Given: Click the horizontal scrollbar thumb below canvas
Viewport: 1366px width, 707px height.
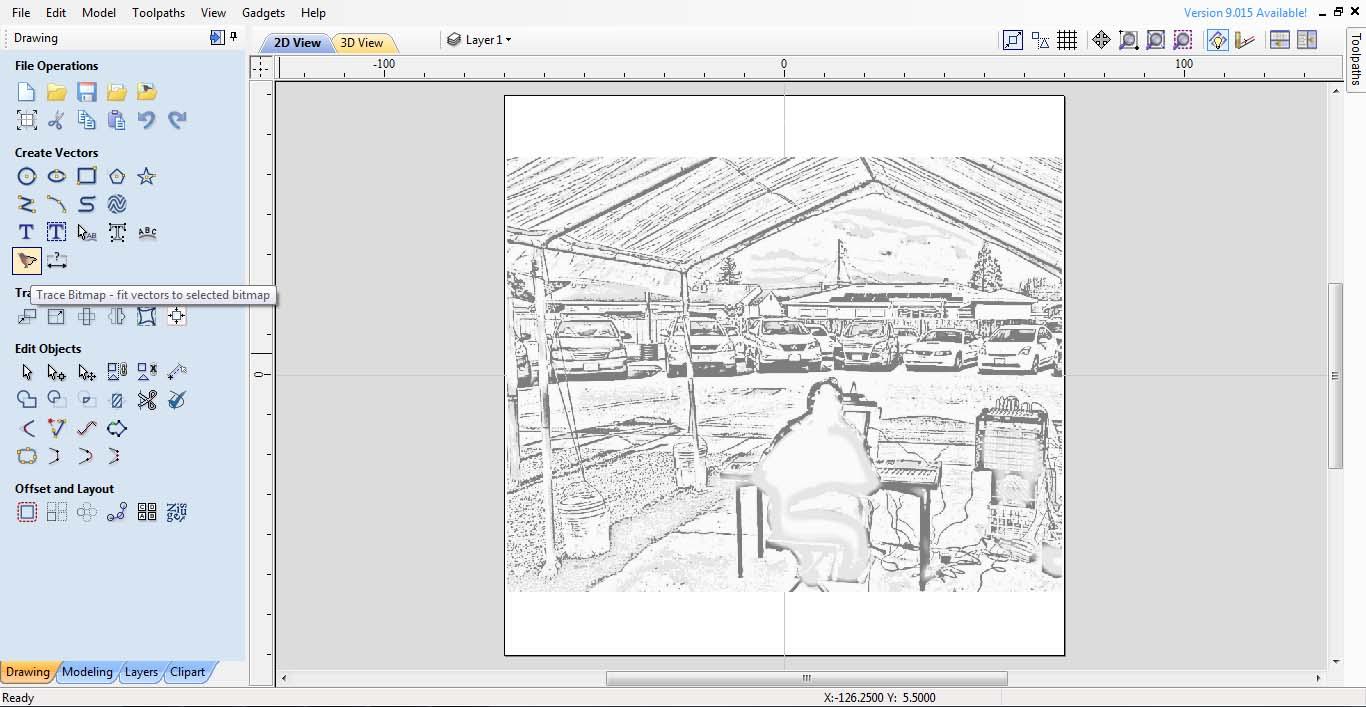Looking at the screenshot, I should click(x=806, y=678).
